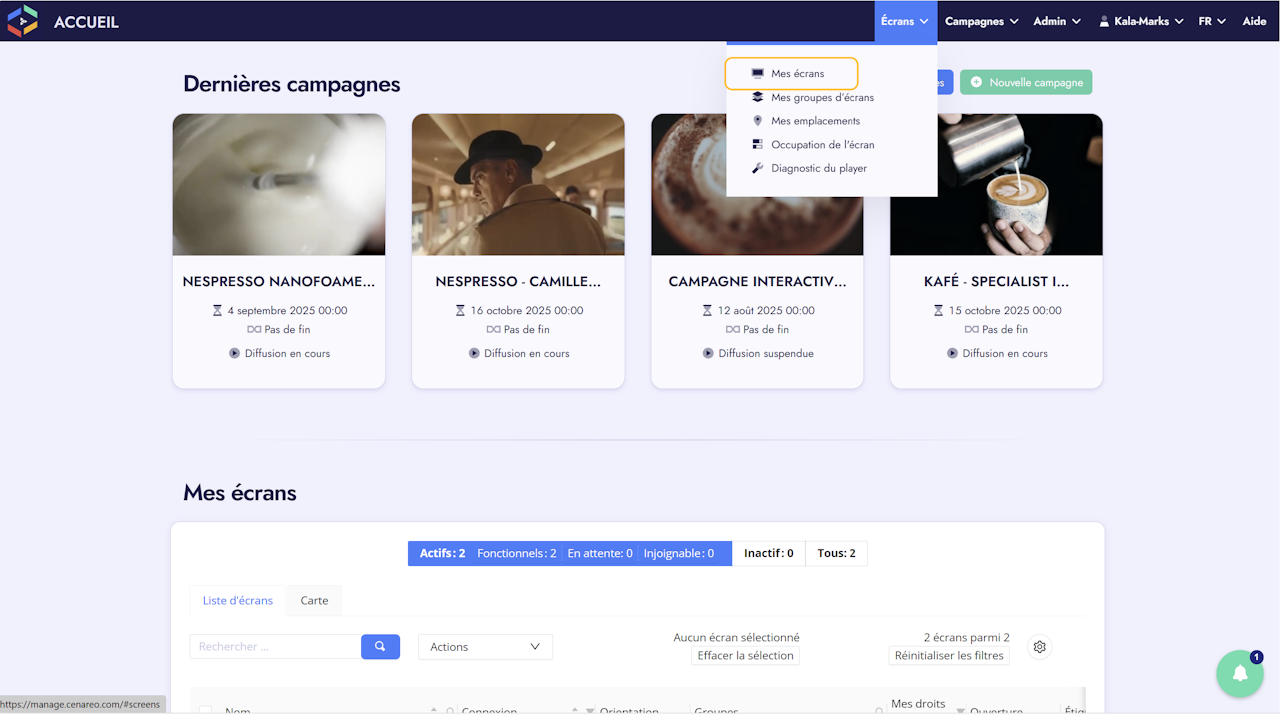Expand the Campagnes menu
Viewport: 1280px width, 714px height.
tap(981, 21)
